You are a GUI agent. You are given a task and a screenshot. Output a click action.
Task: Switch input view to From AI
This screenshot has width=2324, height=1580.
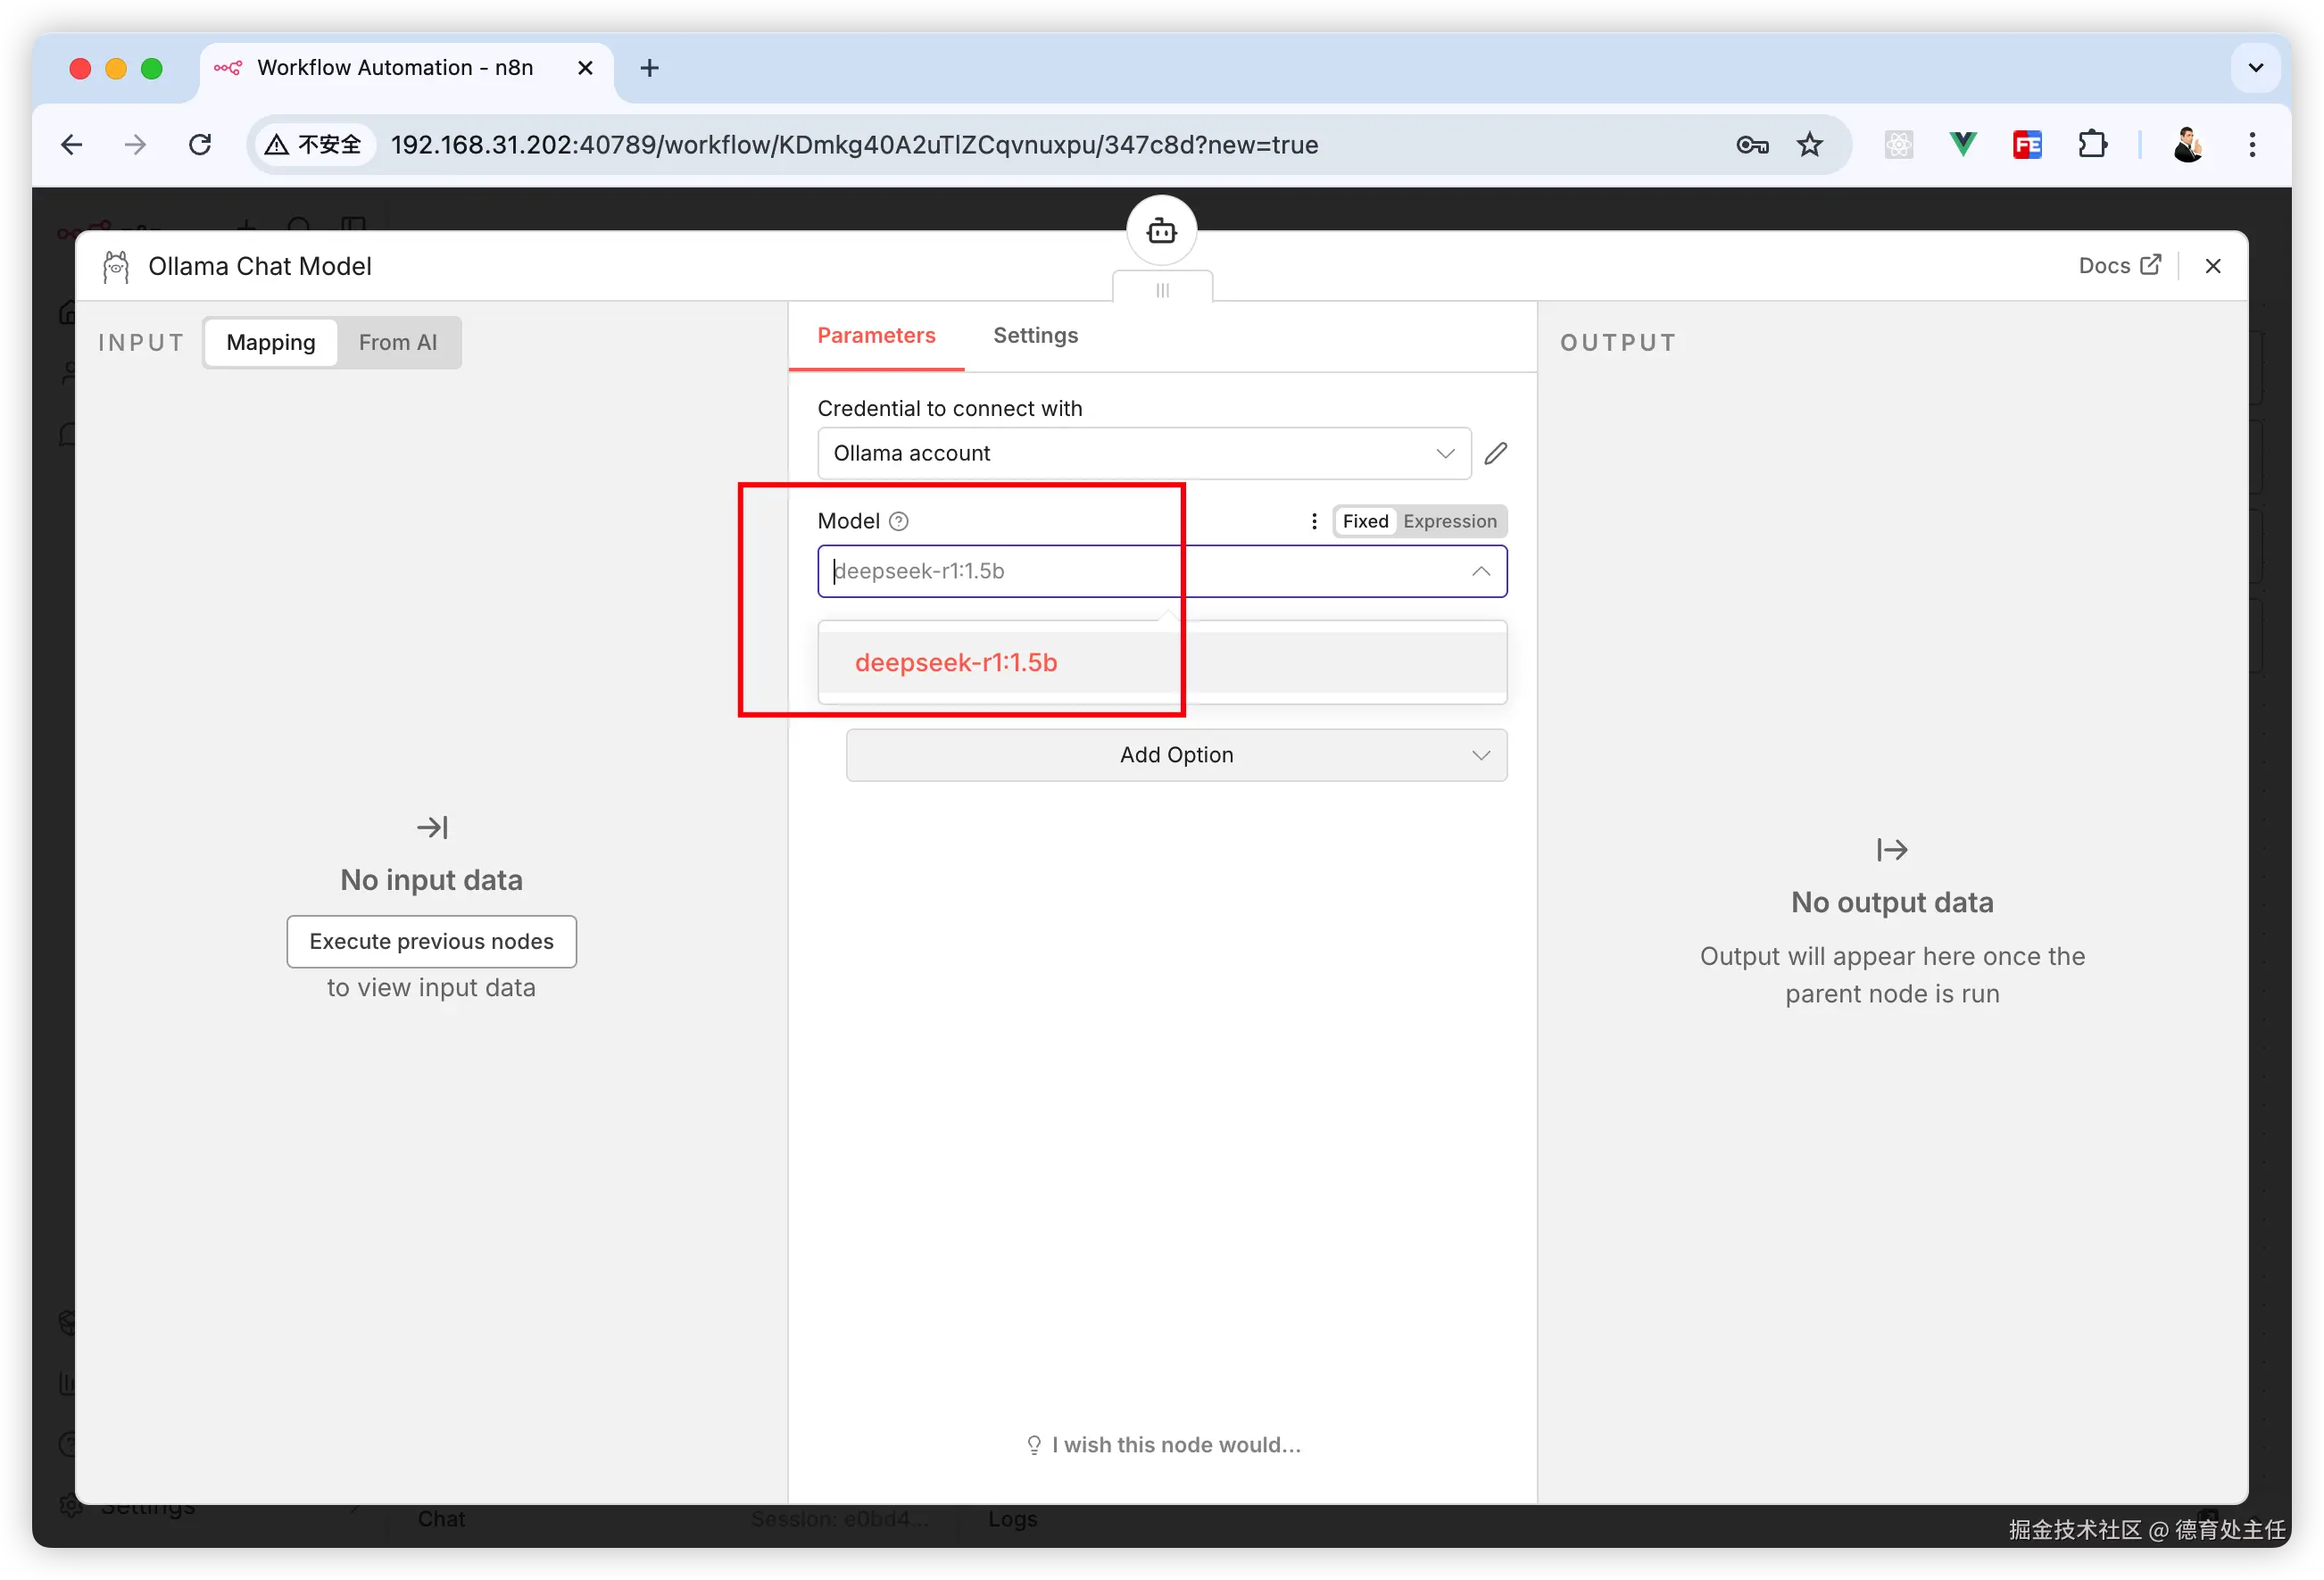point(398,342)
